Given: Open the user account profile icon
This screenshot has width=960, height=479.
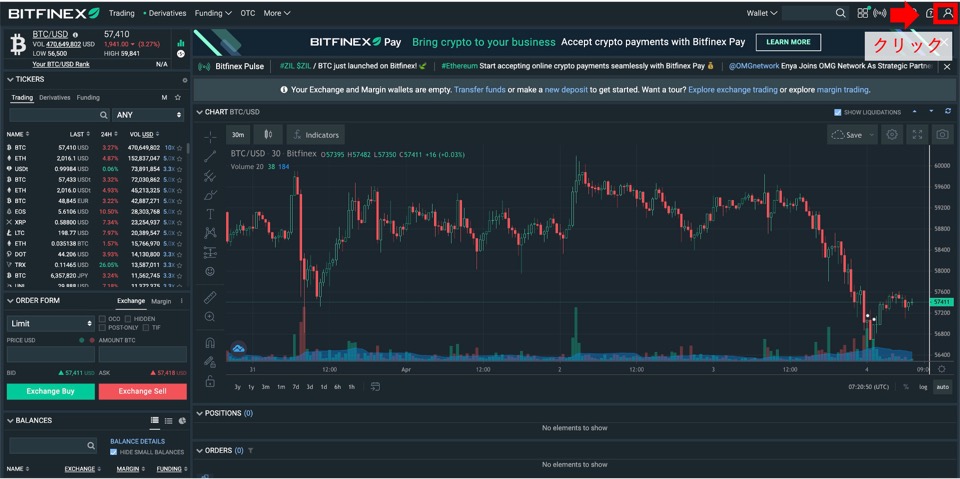Looking at the screenshot, I should click(948, 13).
